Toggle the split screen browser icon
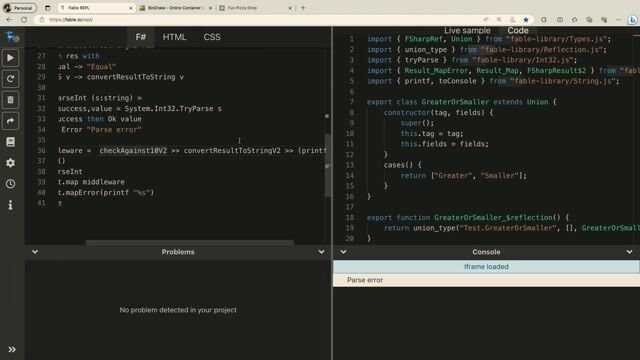The width and height of the screenshot is (640, 360). tap(560, 20)
